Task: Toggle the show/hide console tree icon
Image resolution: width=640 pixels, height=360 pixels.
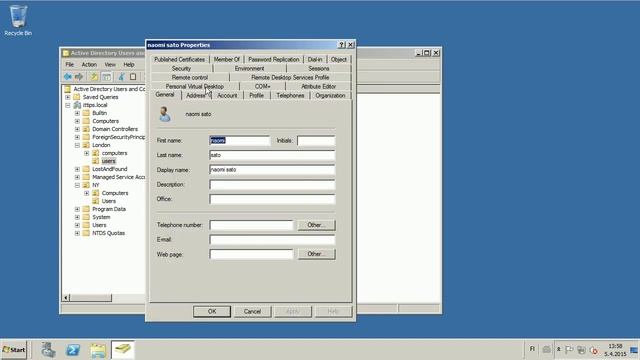Action: point(107,77)
